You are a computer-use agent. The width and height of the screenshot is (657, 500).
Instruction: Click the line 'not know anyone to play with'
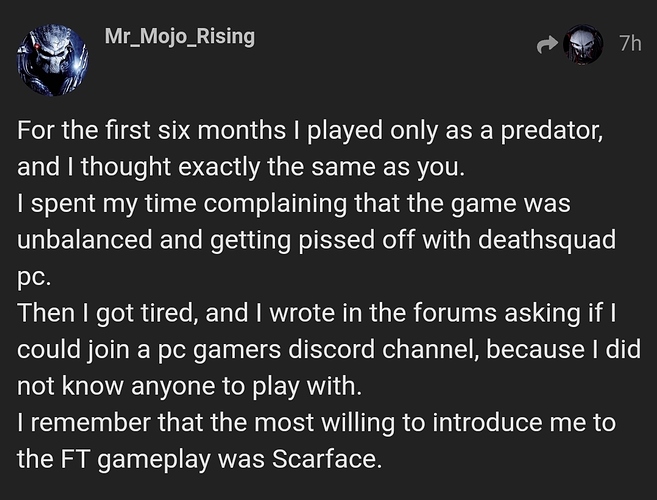point(189,386)
